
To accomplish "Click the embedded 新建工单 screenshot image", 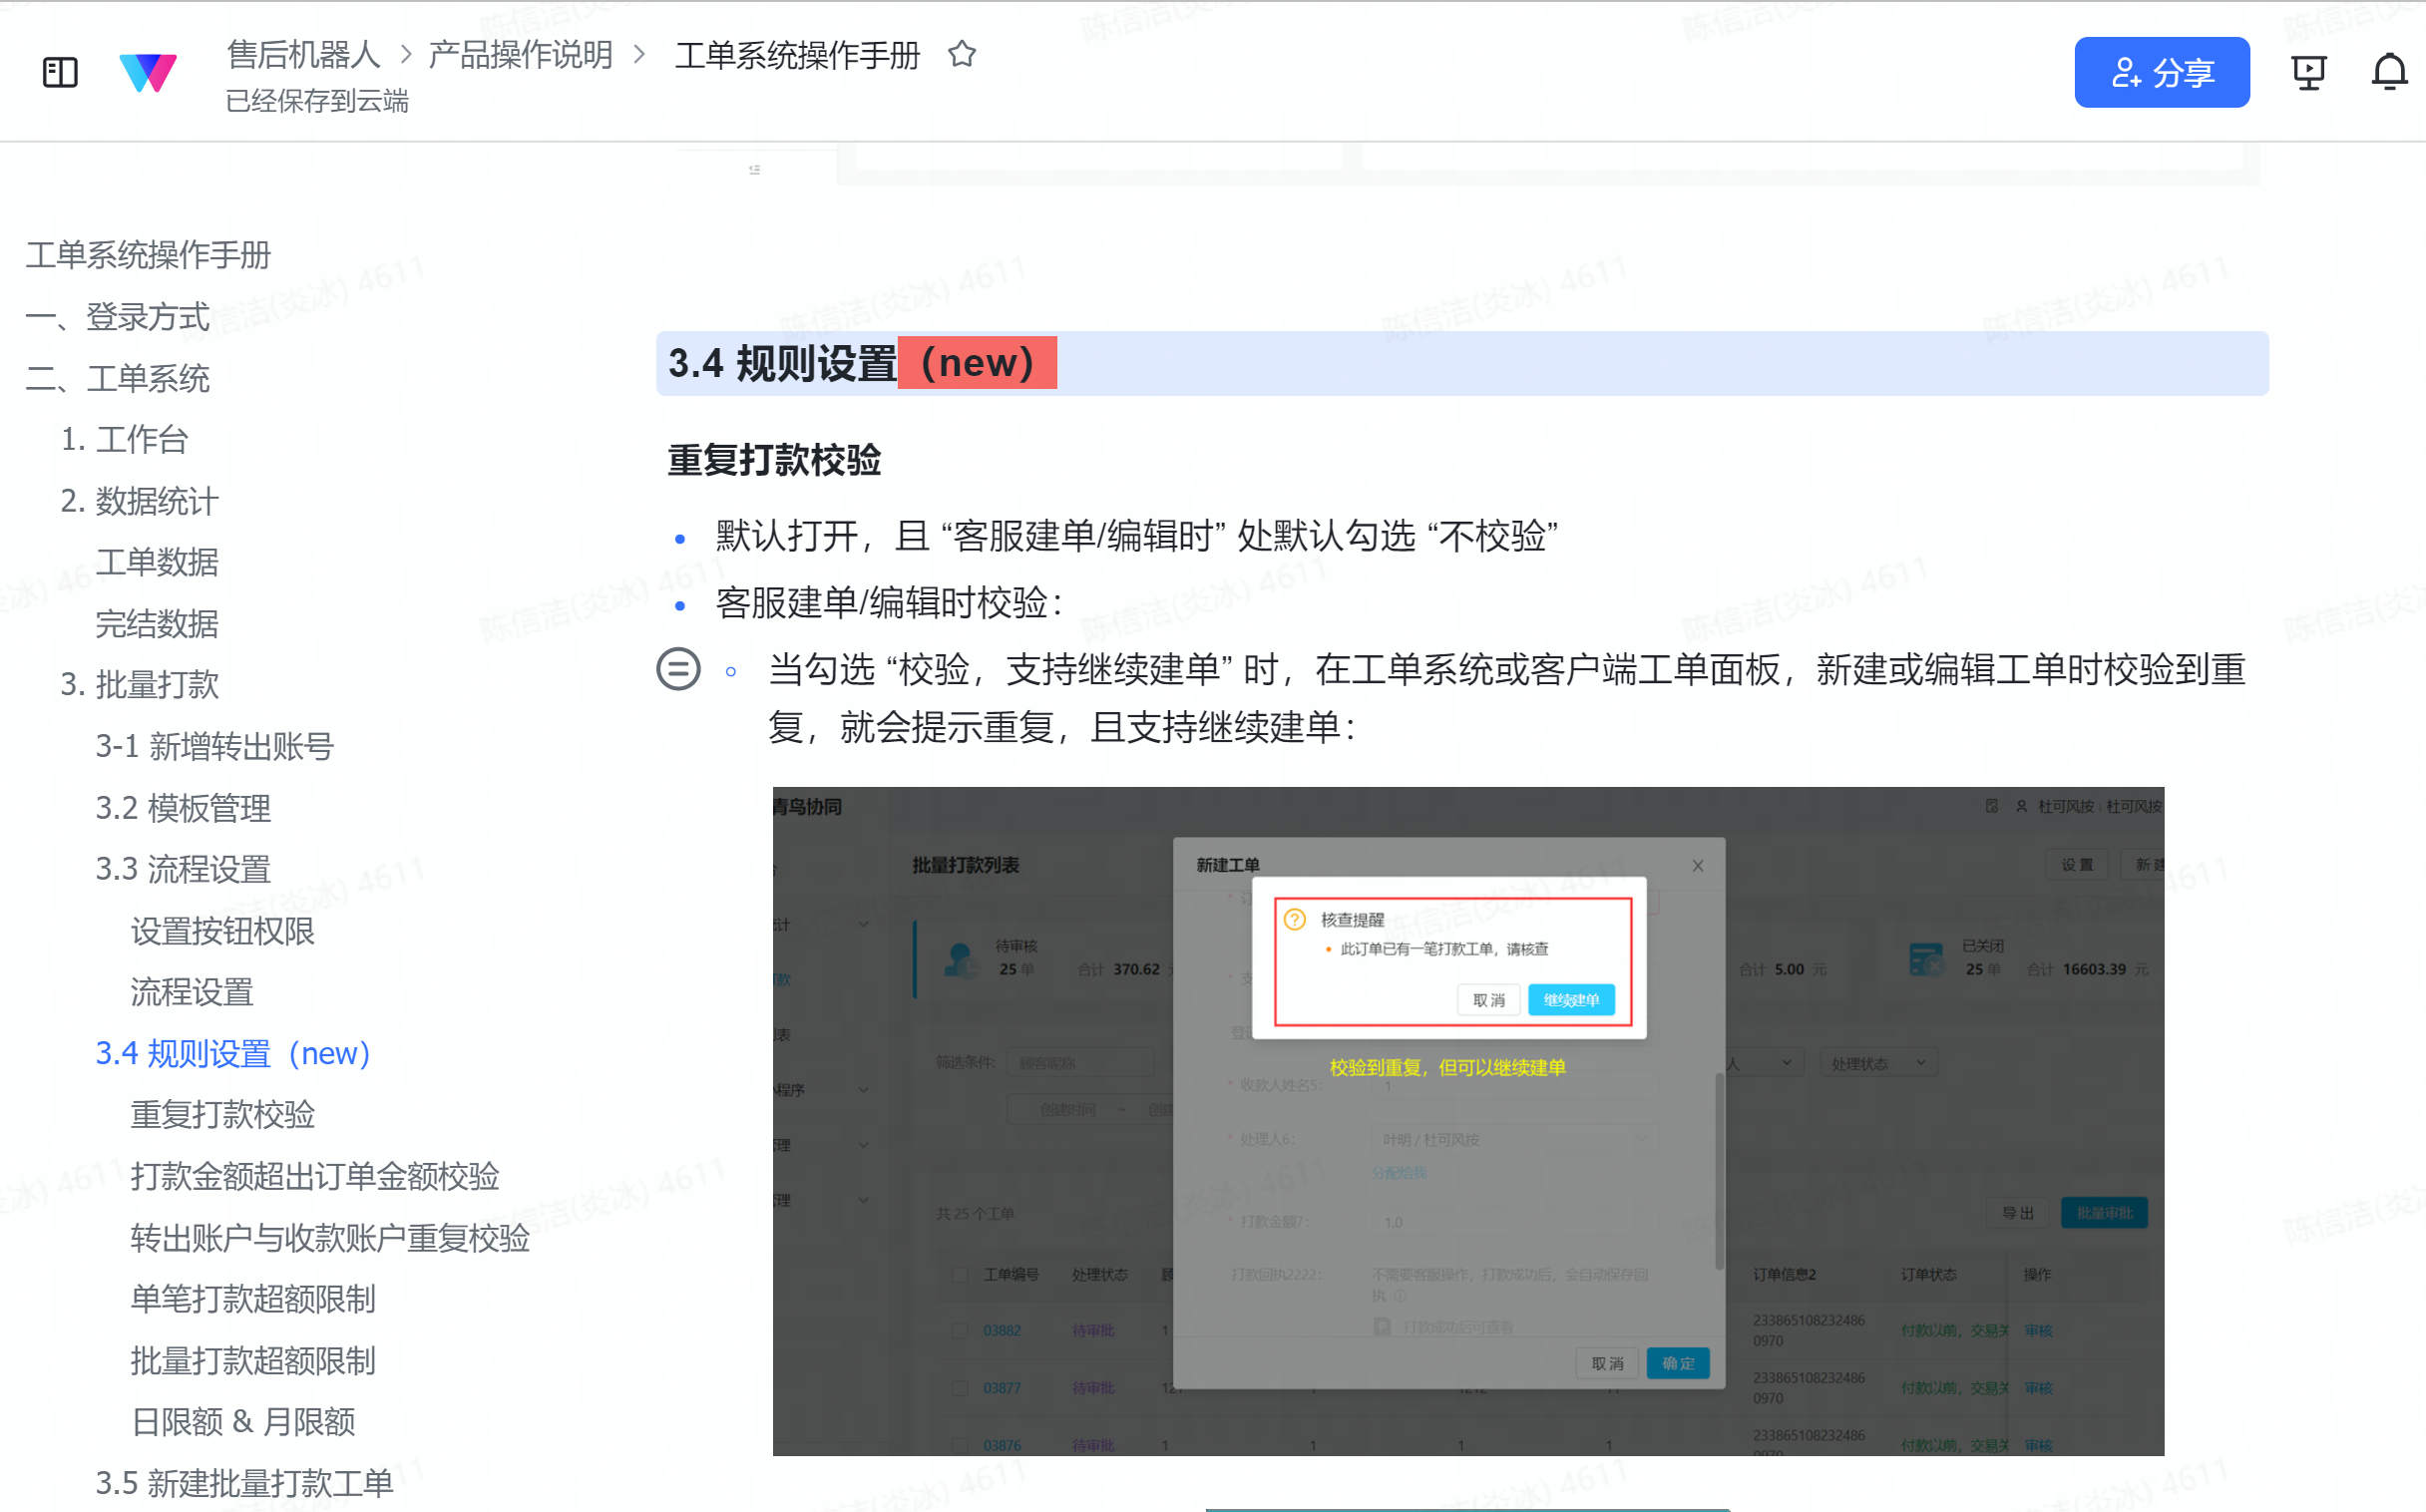I will pyautogui.click(x=1468, y=1121).
